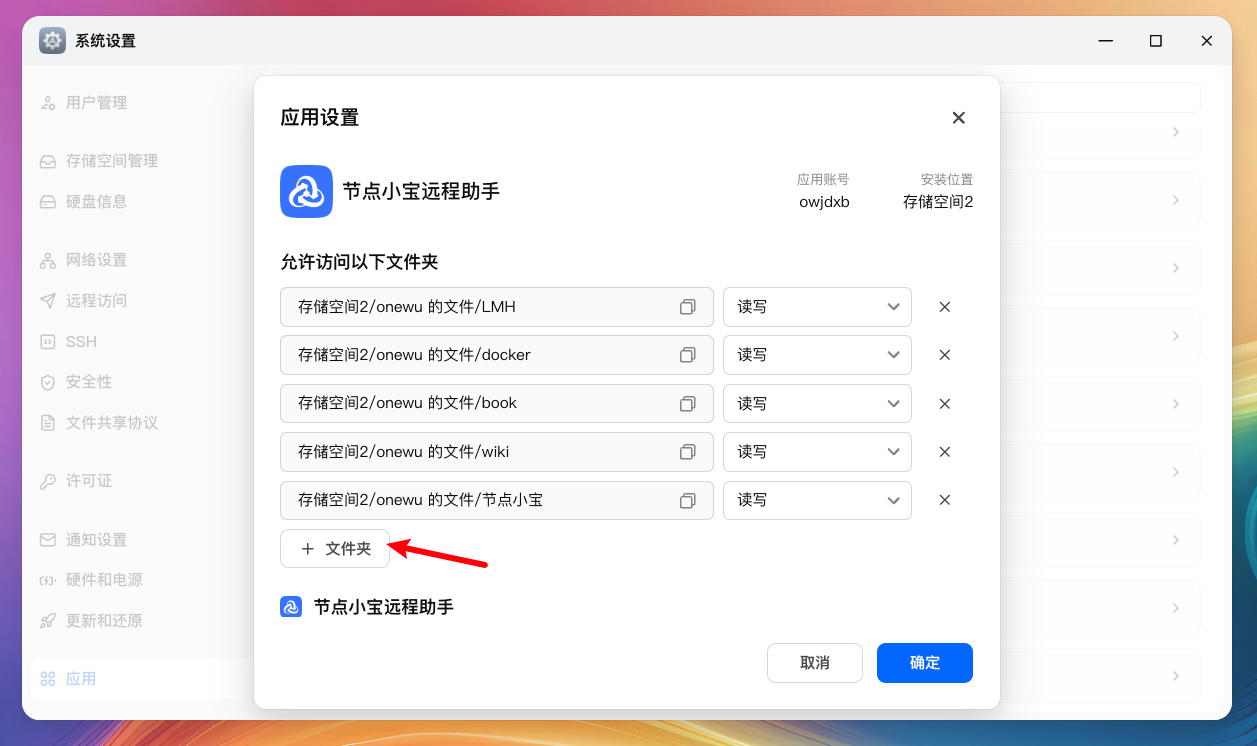Open permission dropdown for 节点小宝 folder

click(817, 500)
